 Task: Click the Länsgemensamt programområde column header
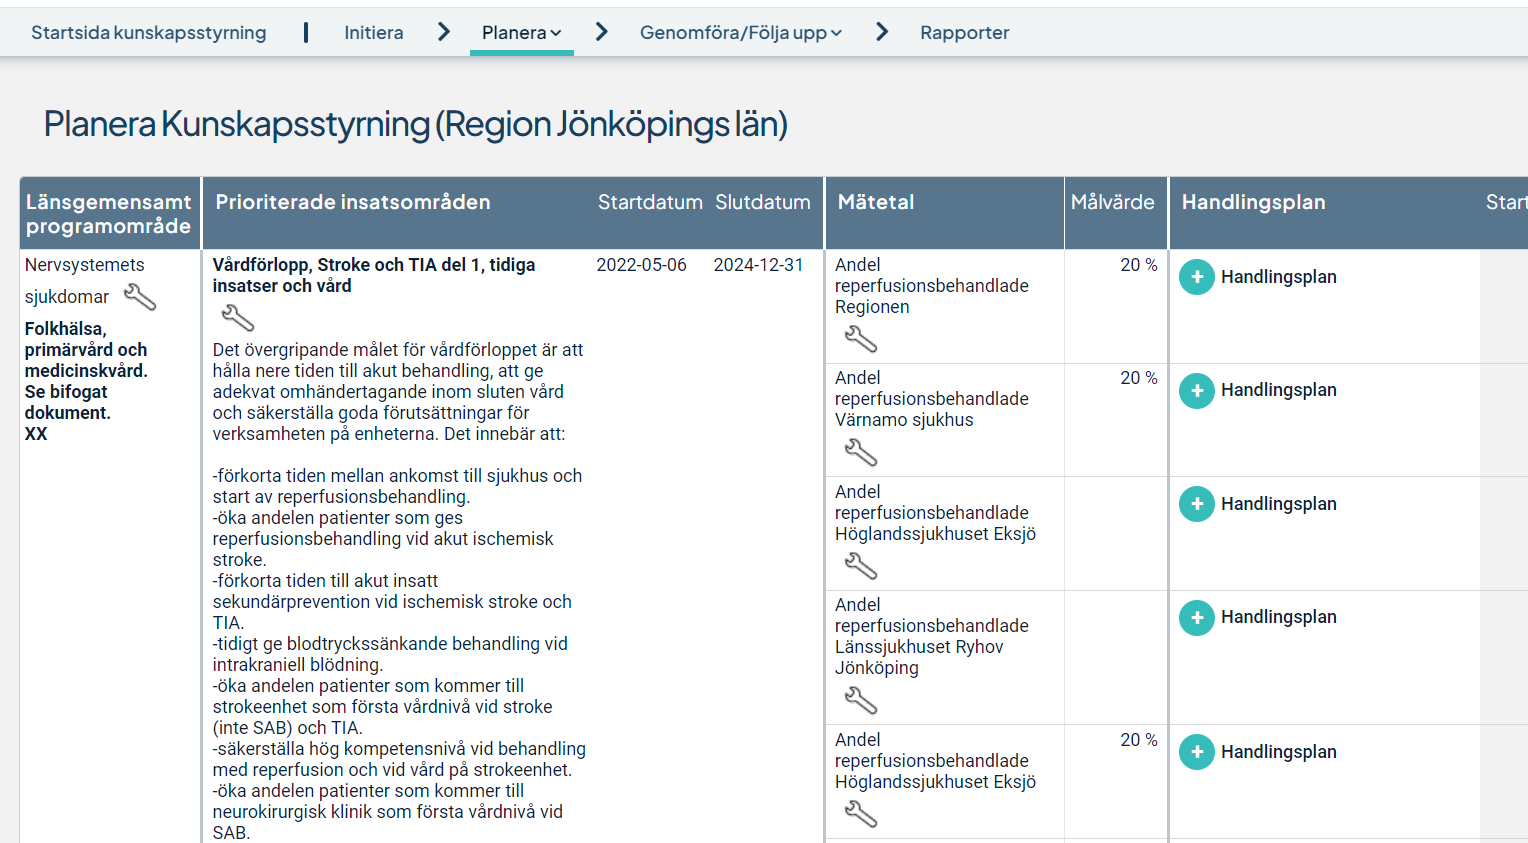pyautogui.click(x=108, y=214)
